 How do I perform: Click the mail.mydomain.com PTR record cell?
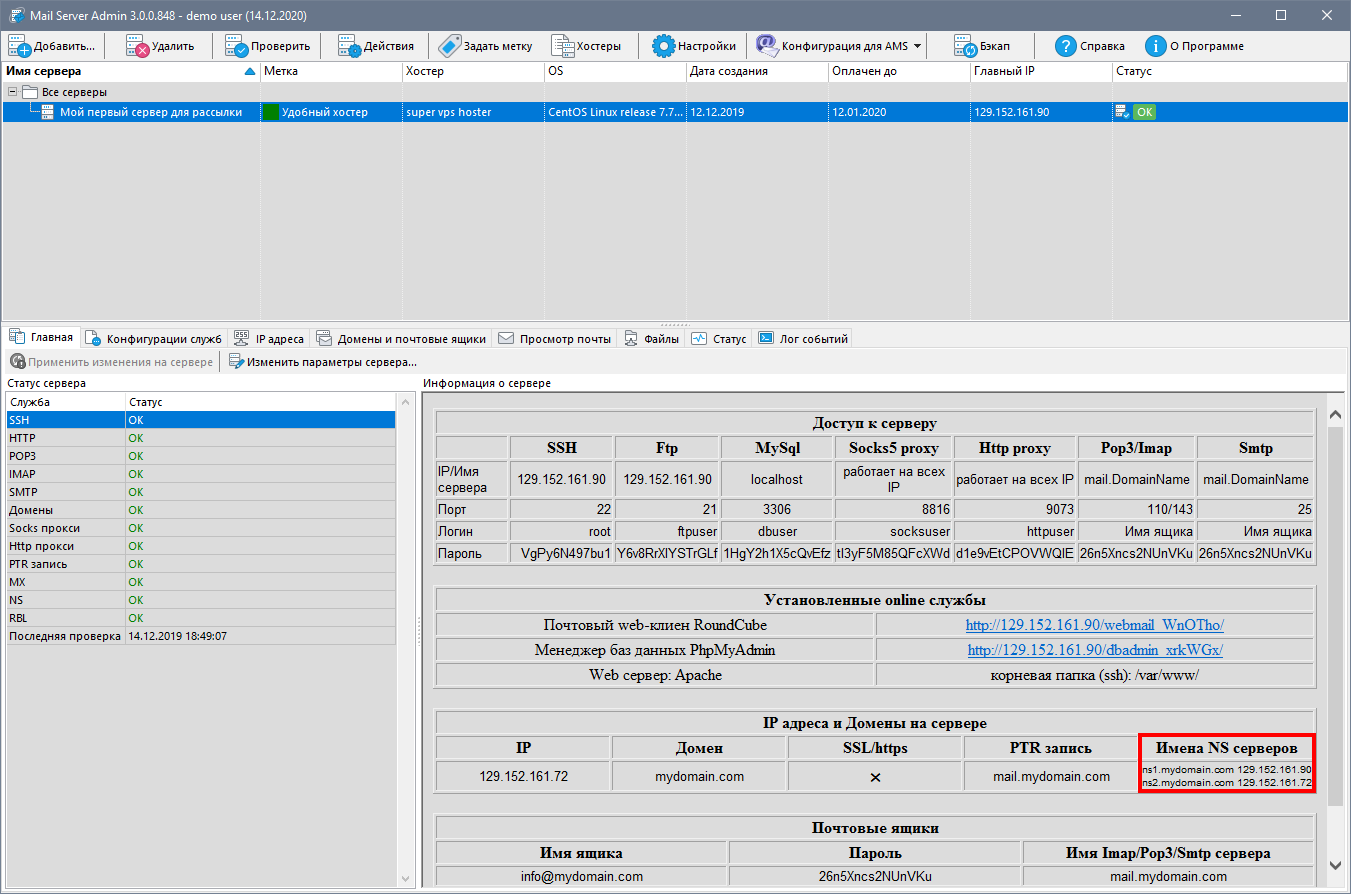(x=1051, y=776)
